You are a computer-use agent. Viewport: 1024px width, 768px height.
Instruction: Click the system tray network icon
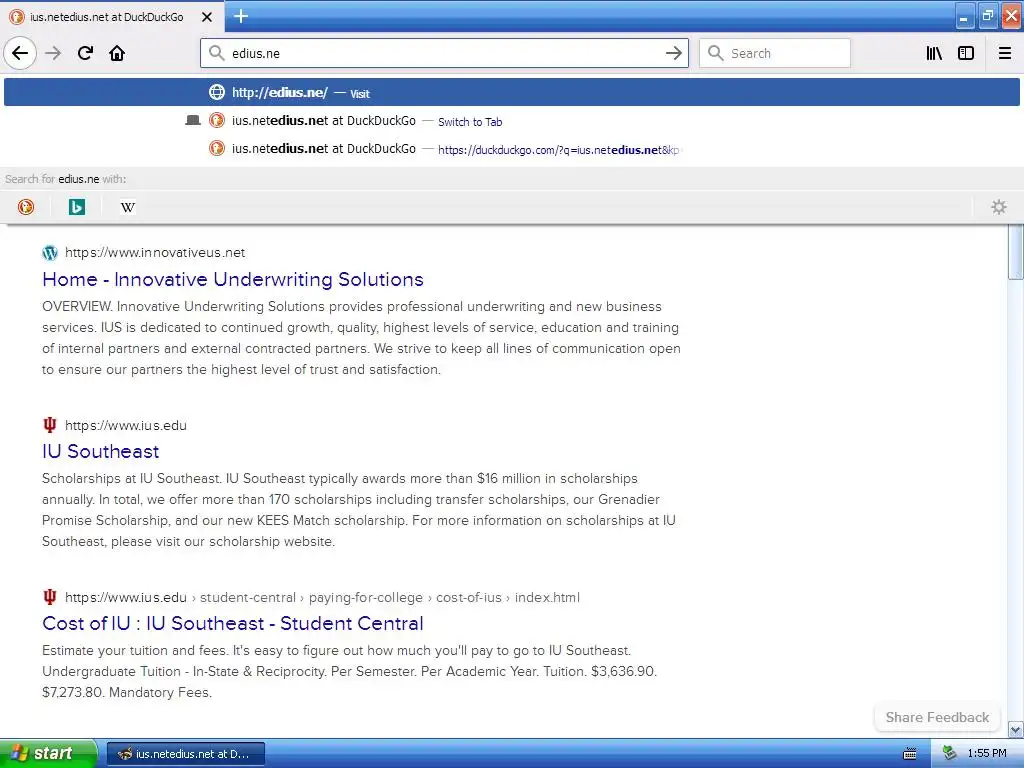click(950, 753)
